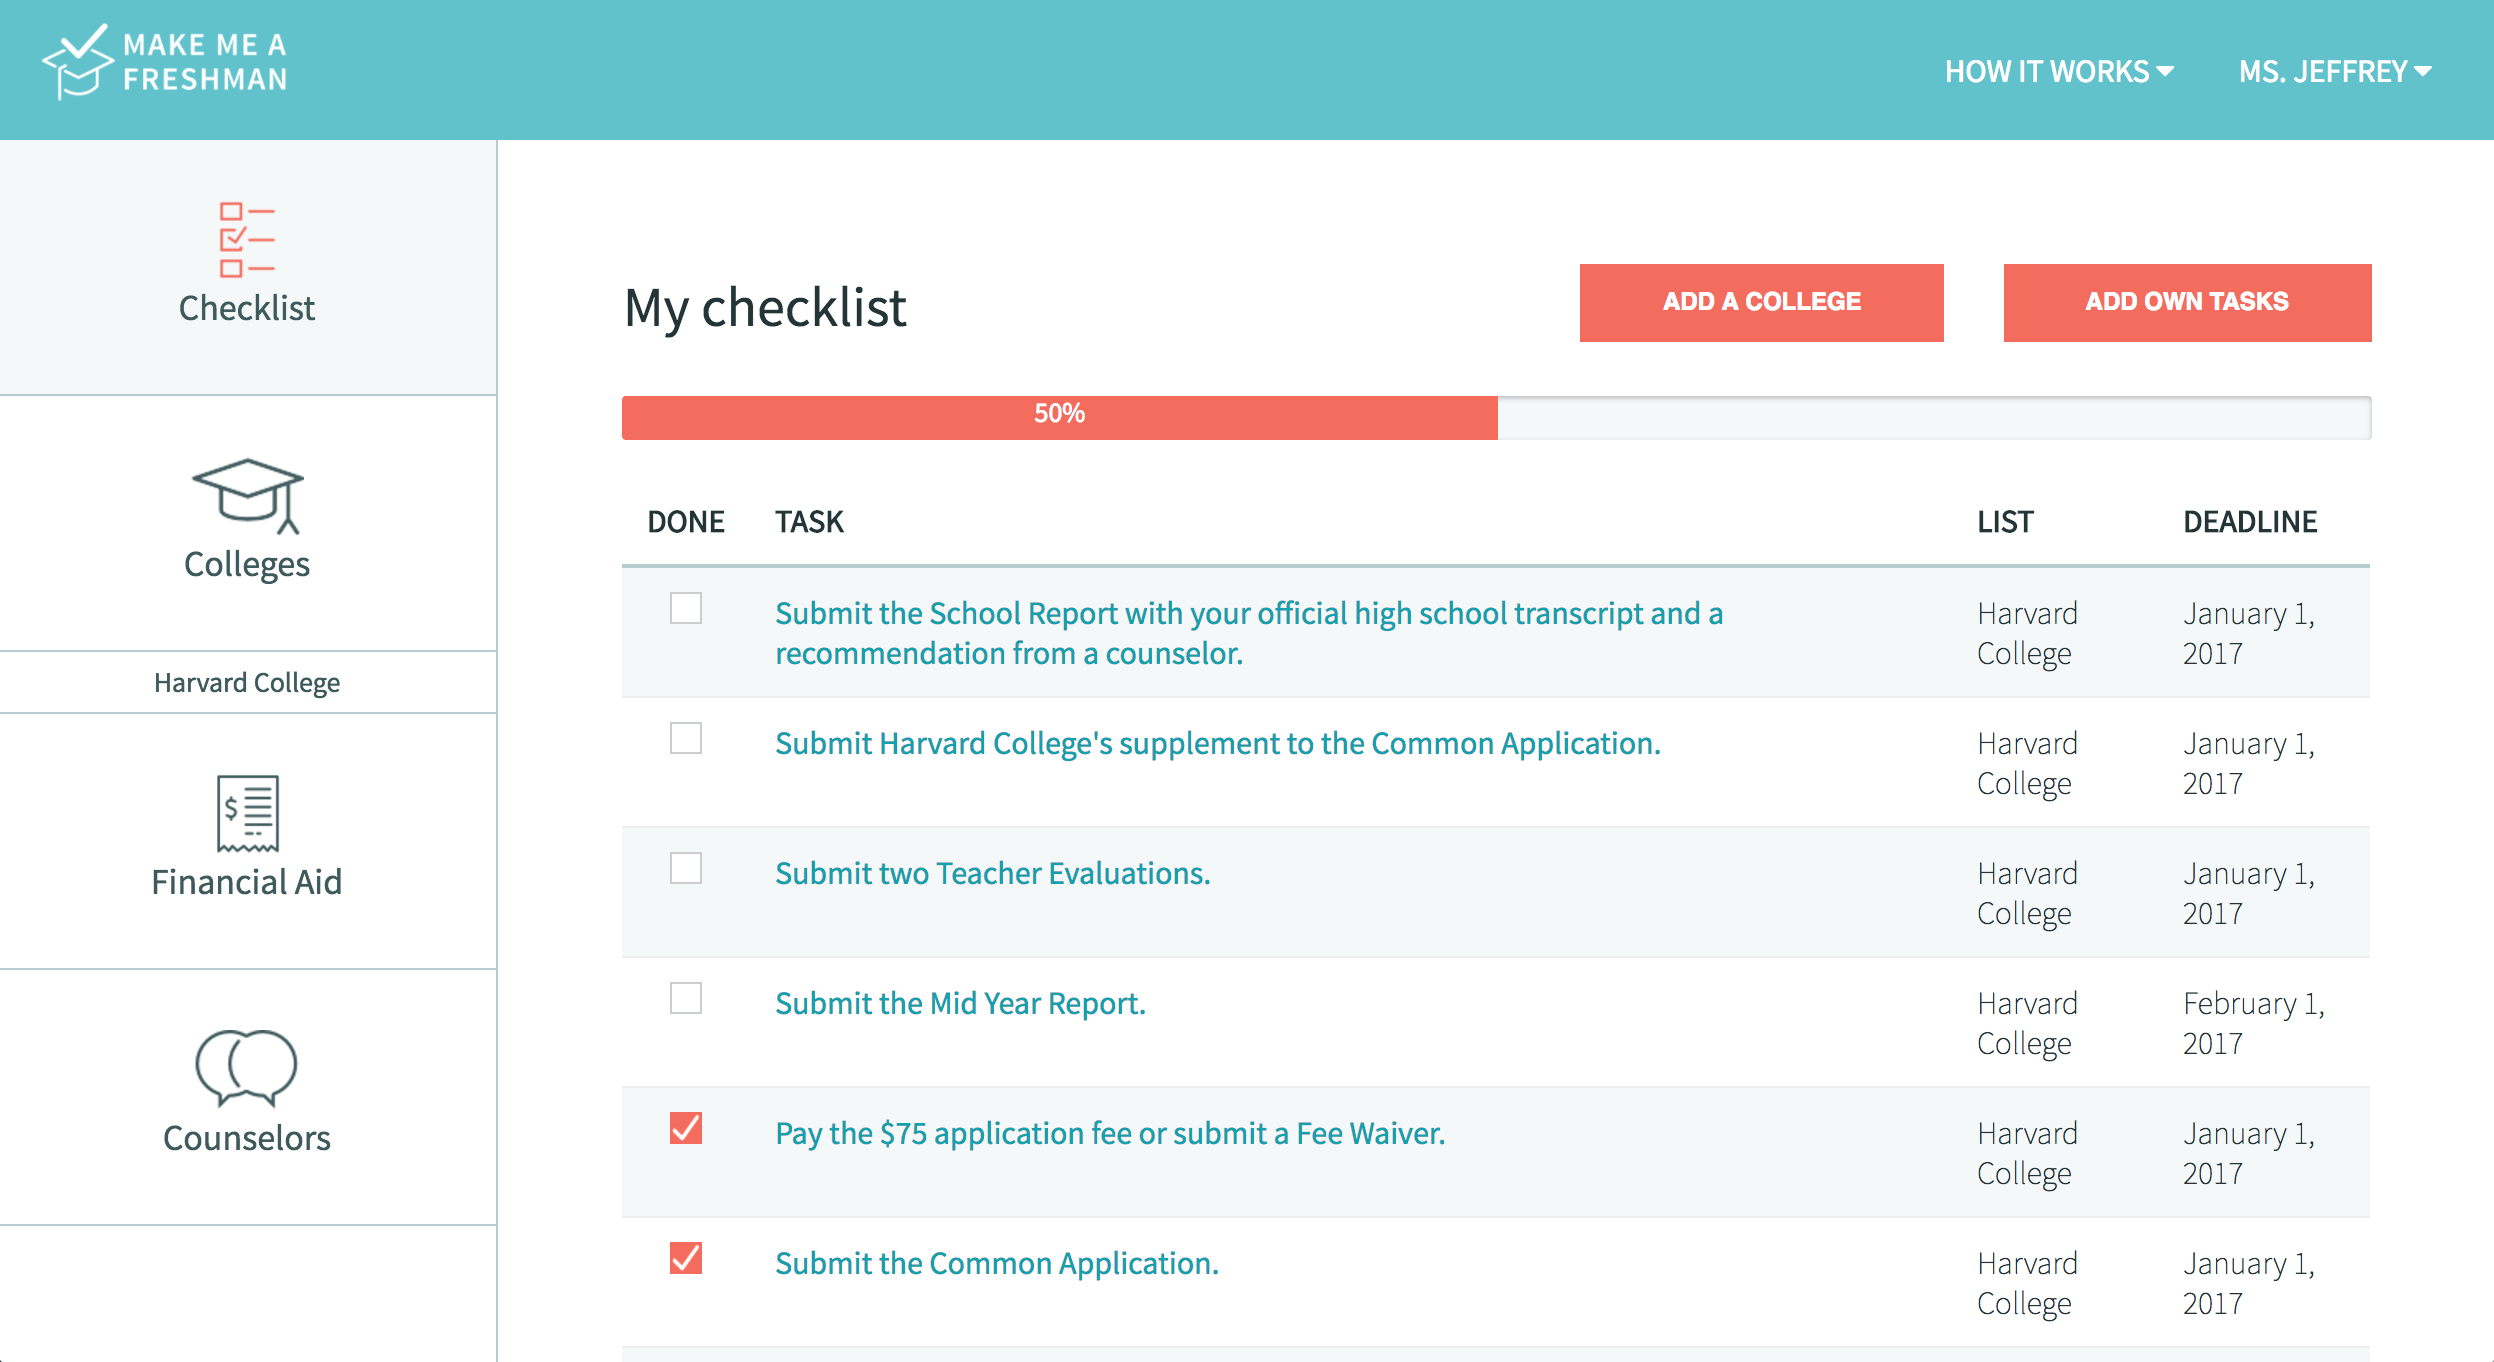2494x1362 pixels.
Task: Tick the two Teacher Evaluations checkbox
Action: [686, 868]
